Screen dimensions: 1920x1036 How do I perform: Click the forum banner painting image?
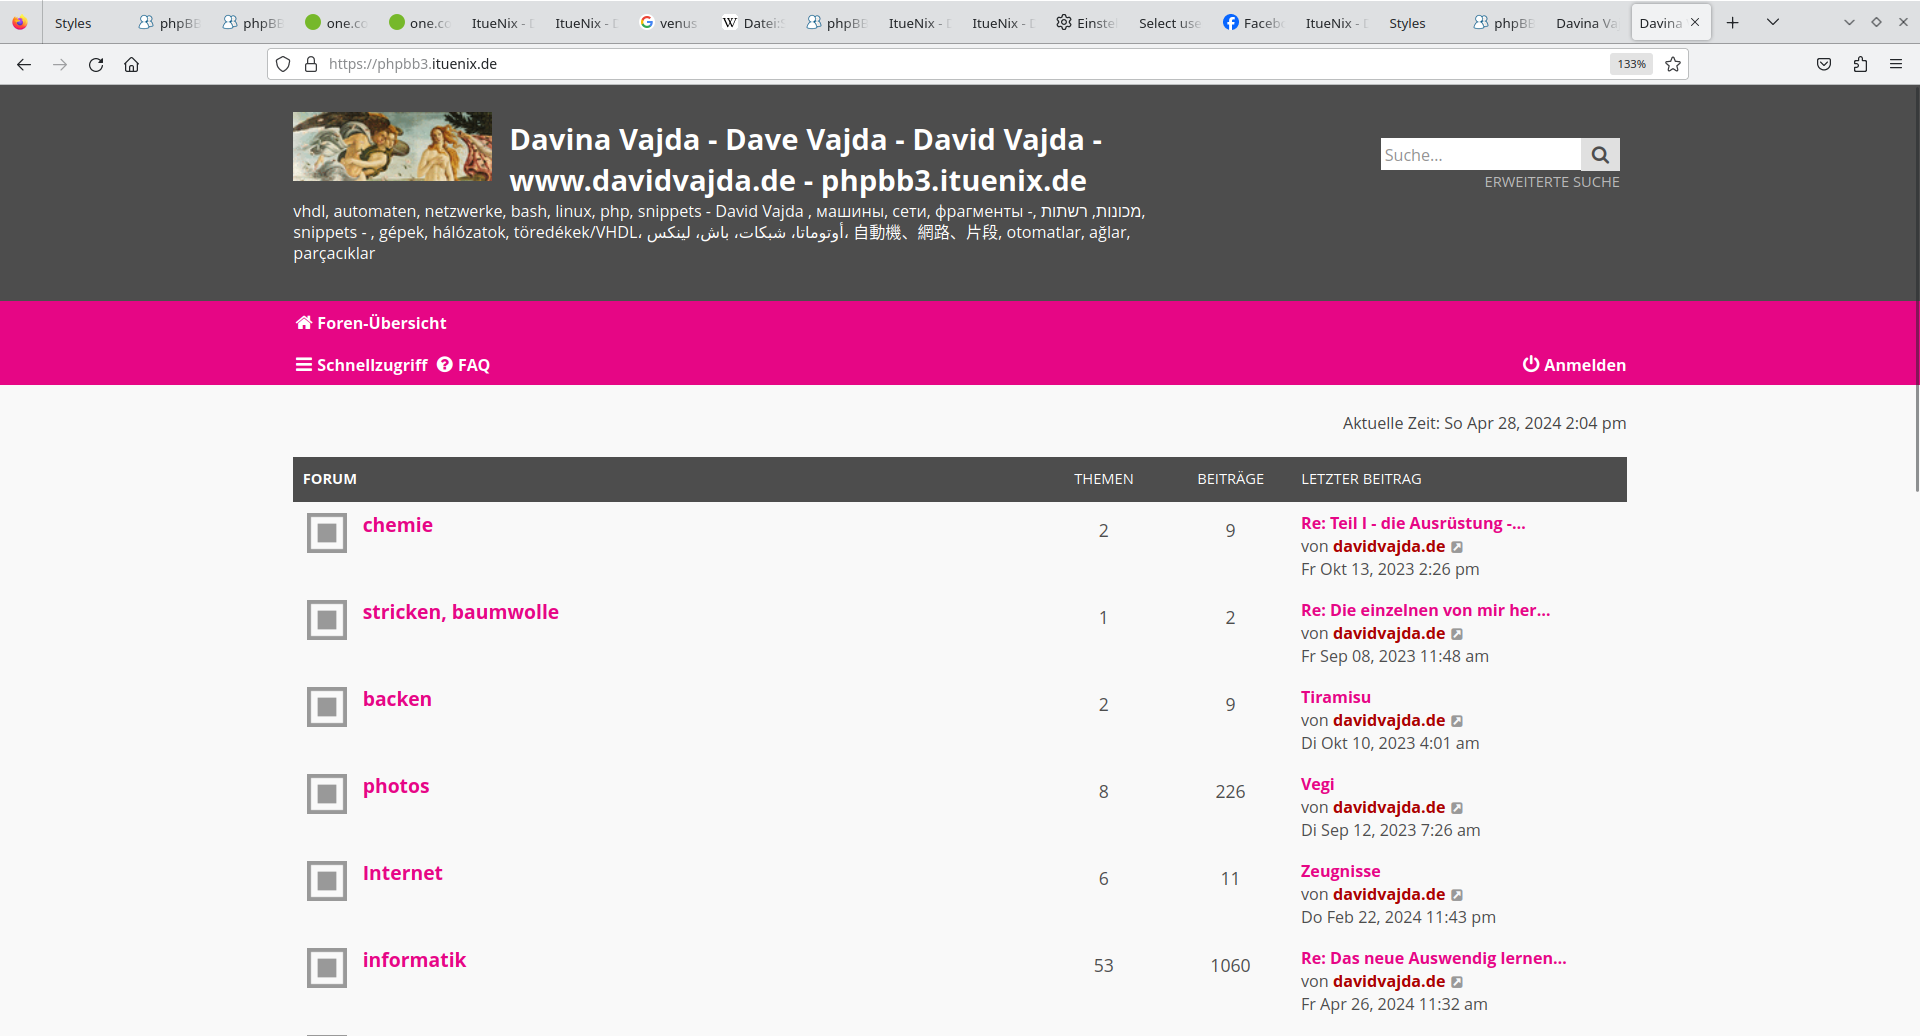click(392, 146)
